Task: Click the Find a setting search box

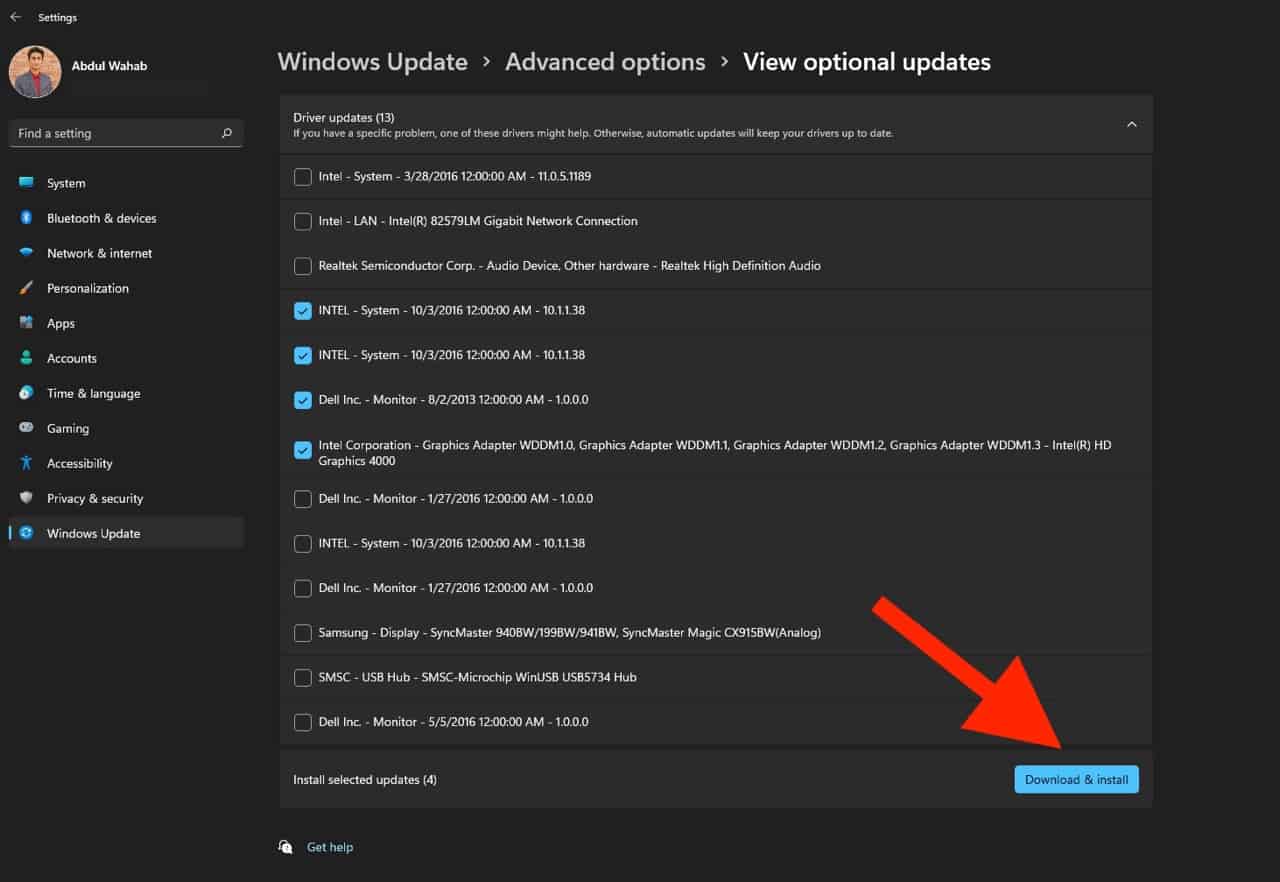Action: [x=126, y=133]
